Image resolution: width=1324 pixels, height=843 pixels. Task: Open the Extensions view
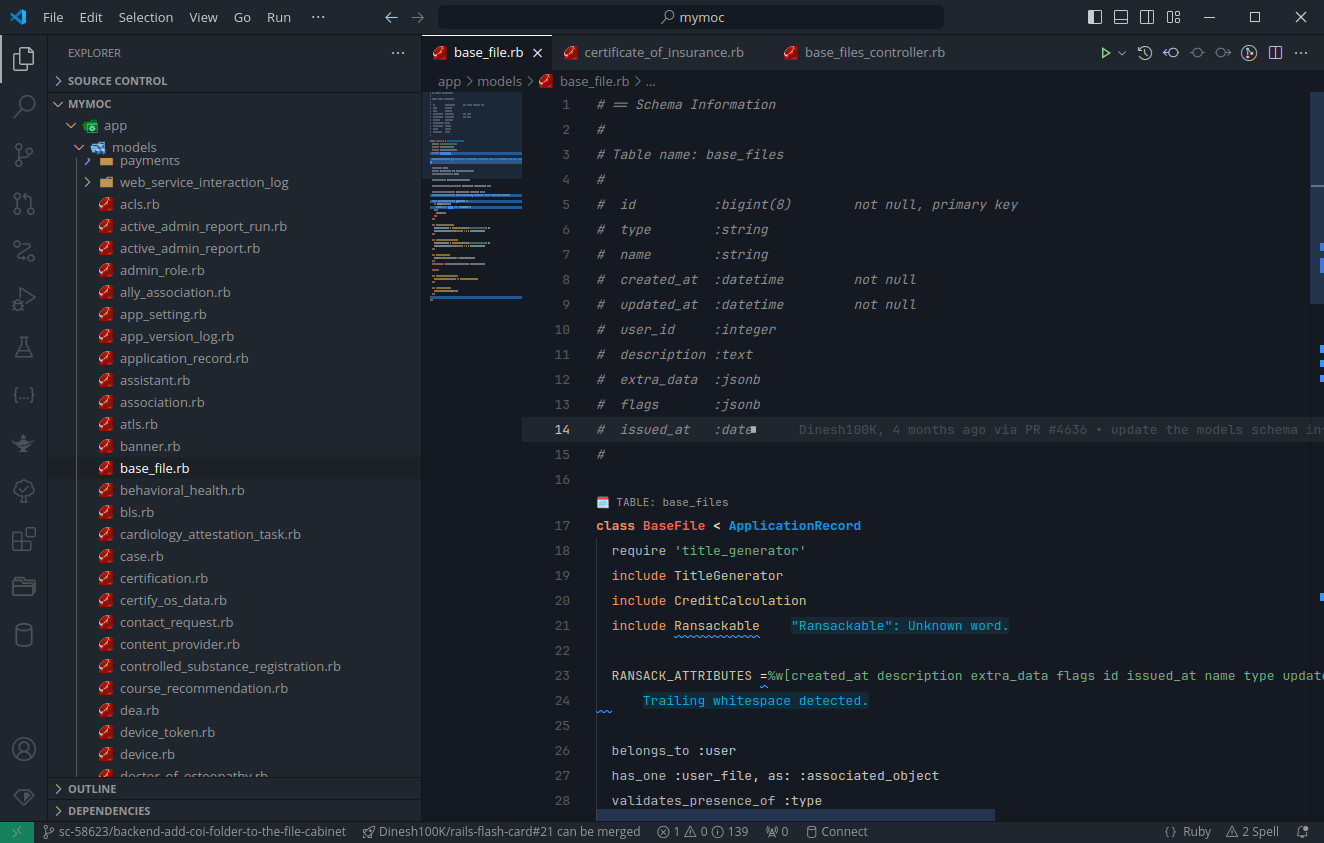coord(24,540)
